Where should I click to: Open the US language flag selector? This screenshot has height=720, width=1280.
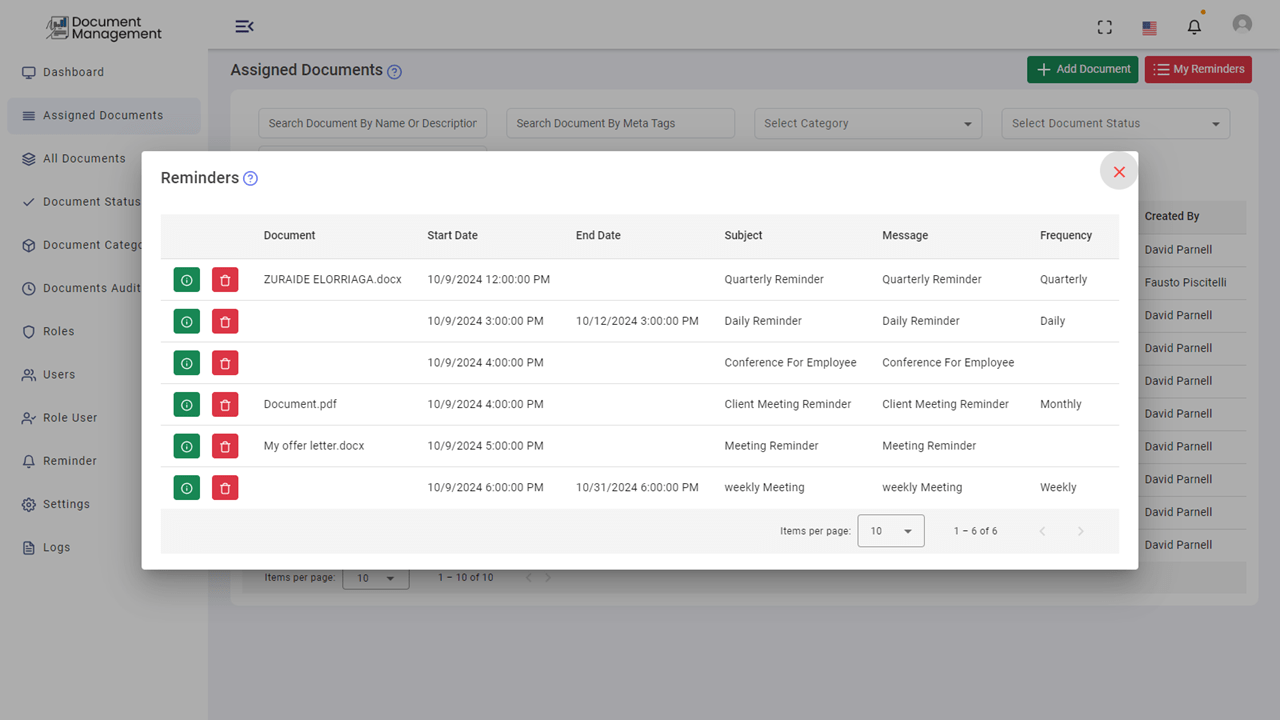pyautogui.click(x=1148, y=27)
